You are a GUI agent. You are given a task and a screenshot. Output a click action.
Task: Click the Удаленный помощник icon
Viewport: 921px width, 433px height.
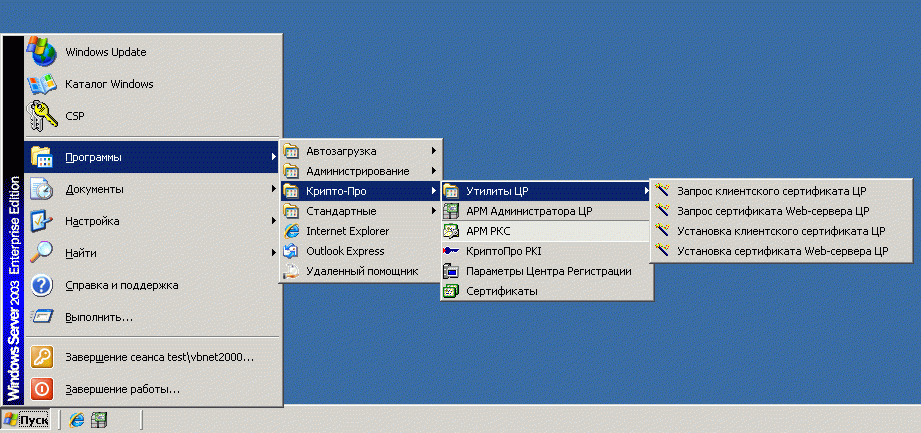[x=291, y=271]
